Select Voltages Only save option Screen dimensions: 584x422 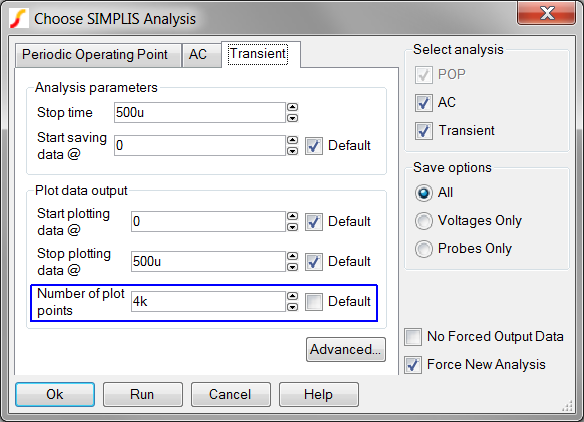[x=424, y=221]
